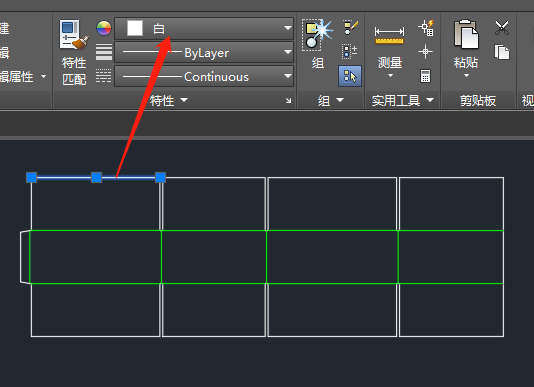
Task: Click the Copy clip icon
Action: [x=502, y=52]
